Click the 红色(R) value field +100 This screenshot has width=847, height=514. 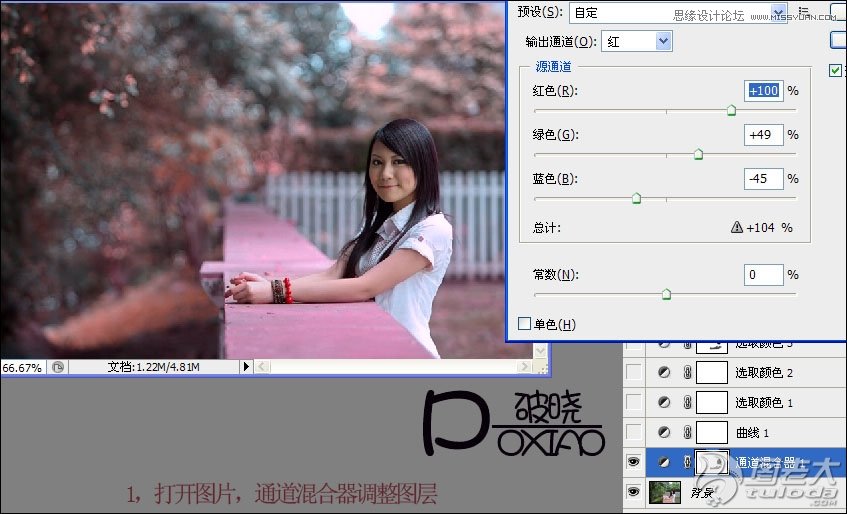point(763,91)
